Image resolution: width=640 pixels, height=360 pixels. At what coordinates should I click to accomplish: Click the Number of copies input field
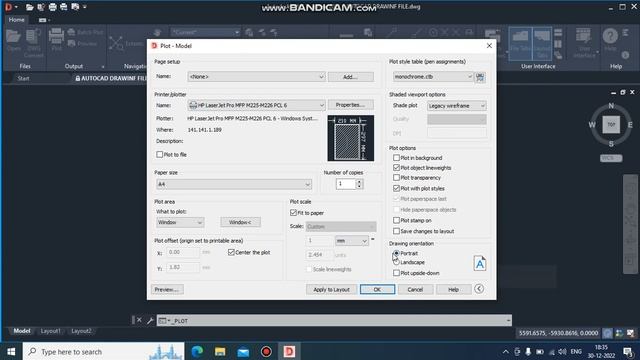346,184
